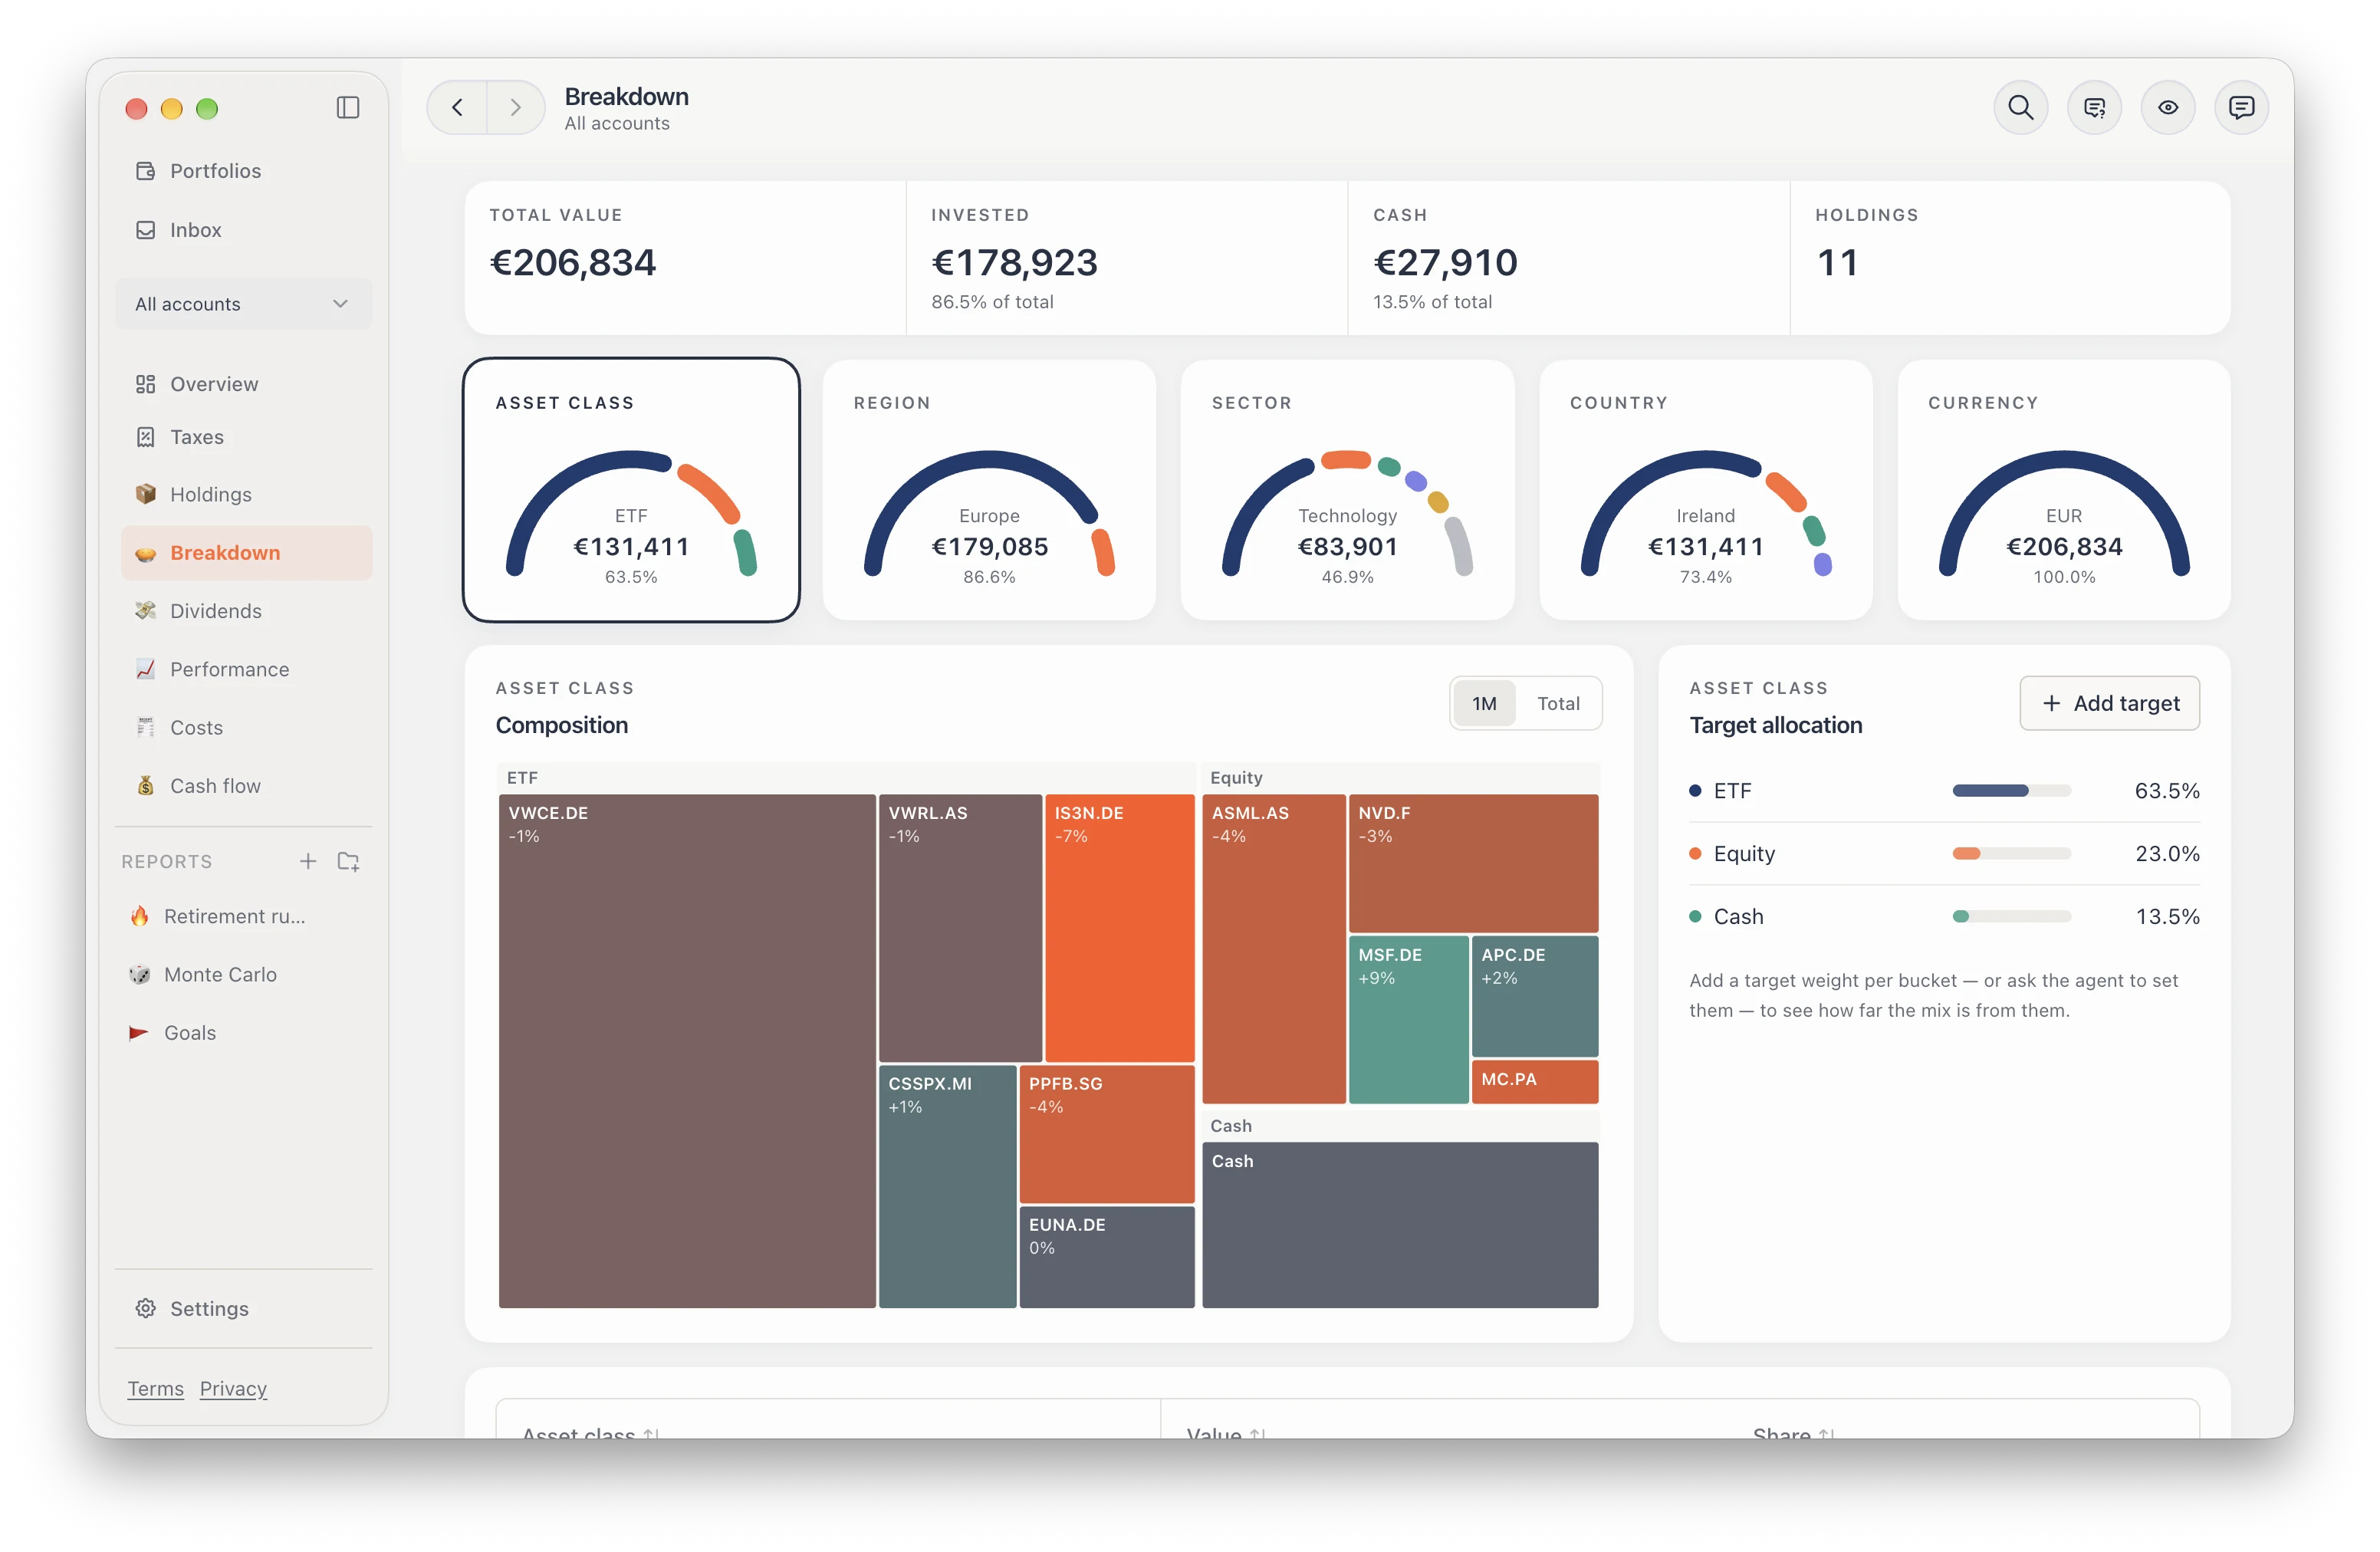2380x1552 pixels.
Task: Open the Inbox item
Action: [244, 230]
